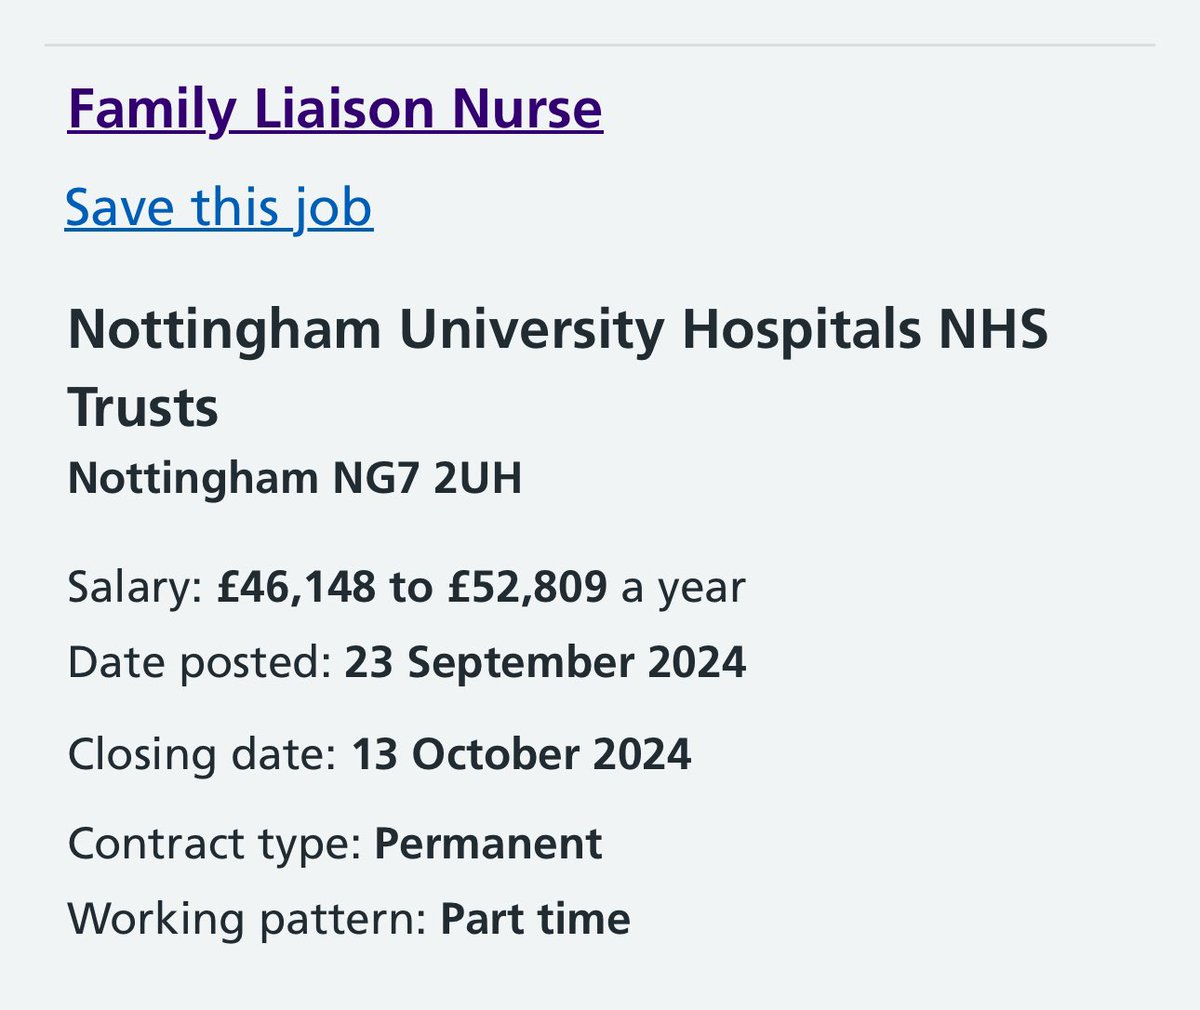Select the Part time working pattern value
This screenshot has width=1200, height=1010.
pyautogui.click(x=535, y=920)
